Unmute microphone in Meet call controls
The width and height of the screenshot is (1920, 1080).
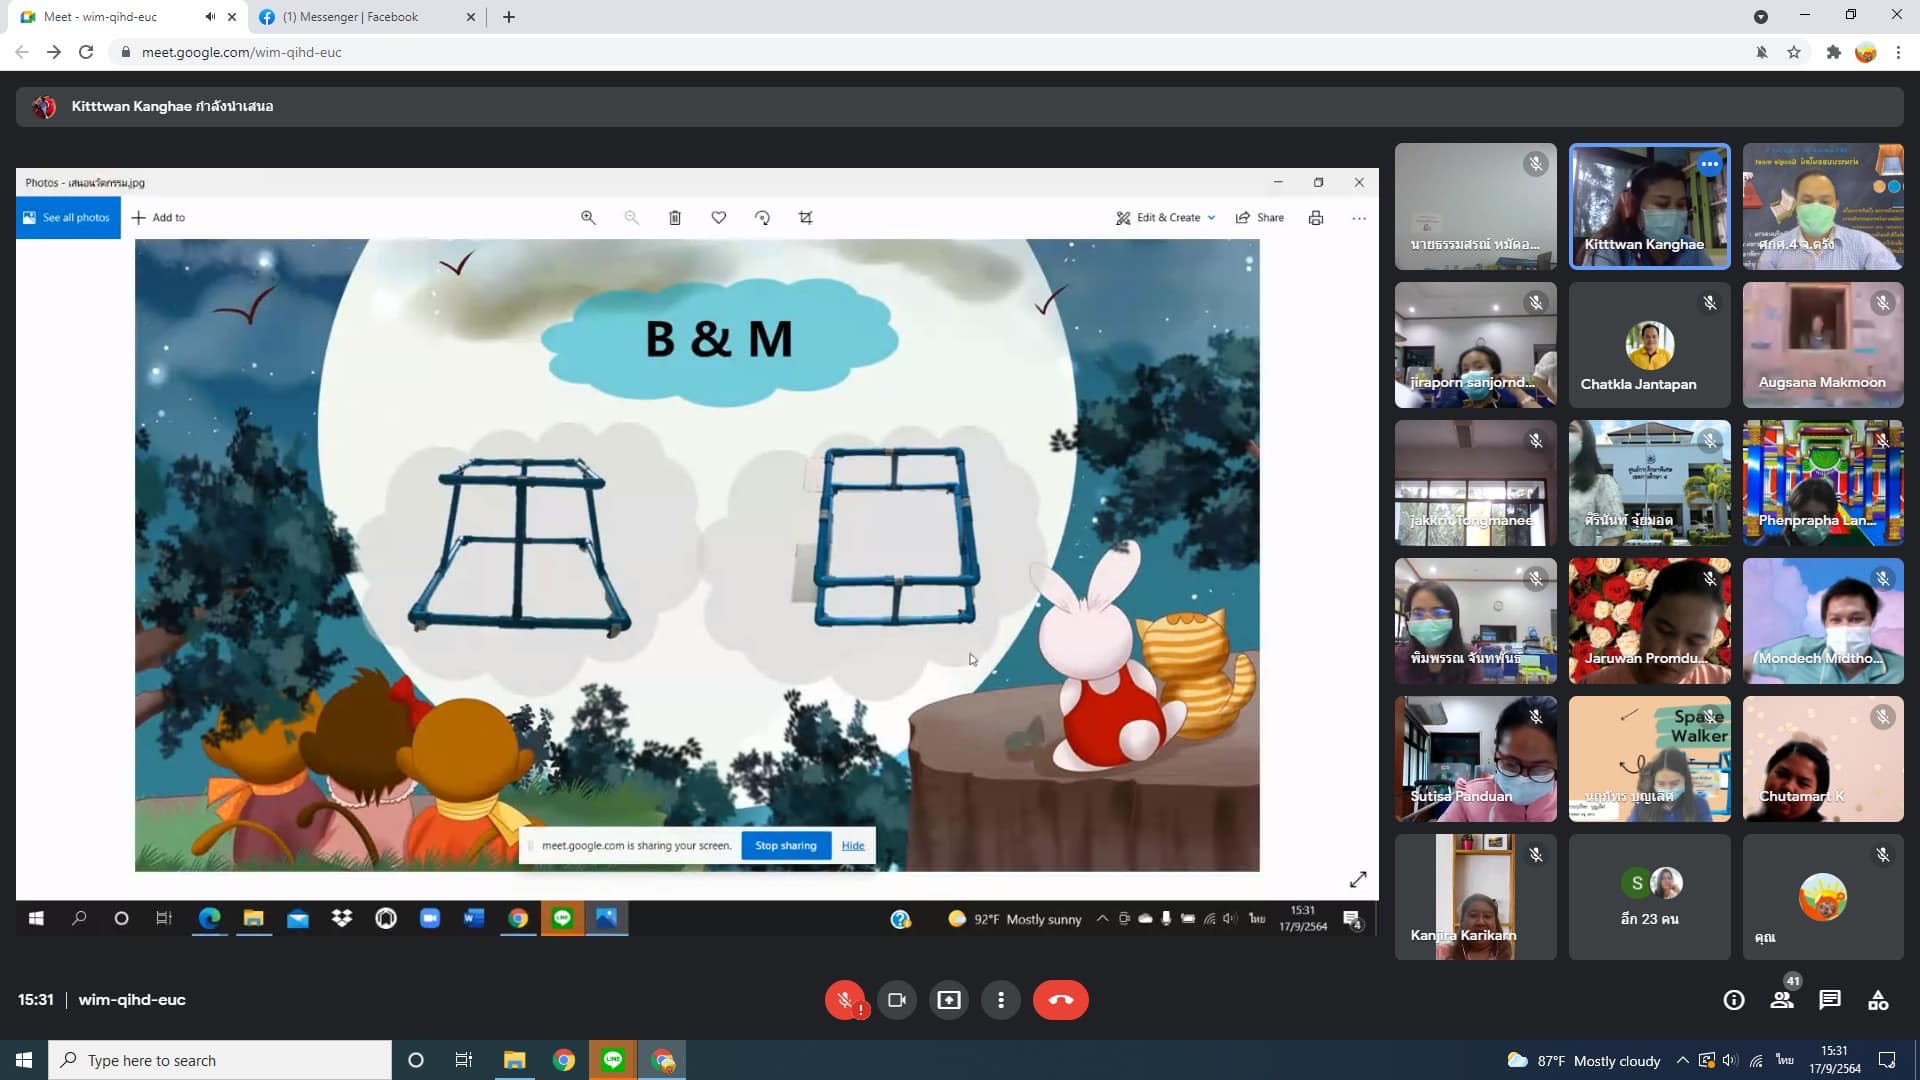(x=845, y=1000)
